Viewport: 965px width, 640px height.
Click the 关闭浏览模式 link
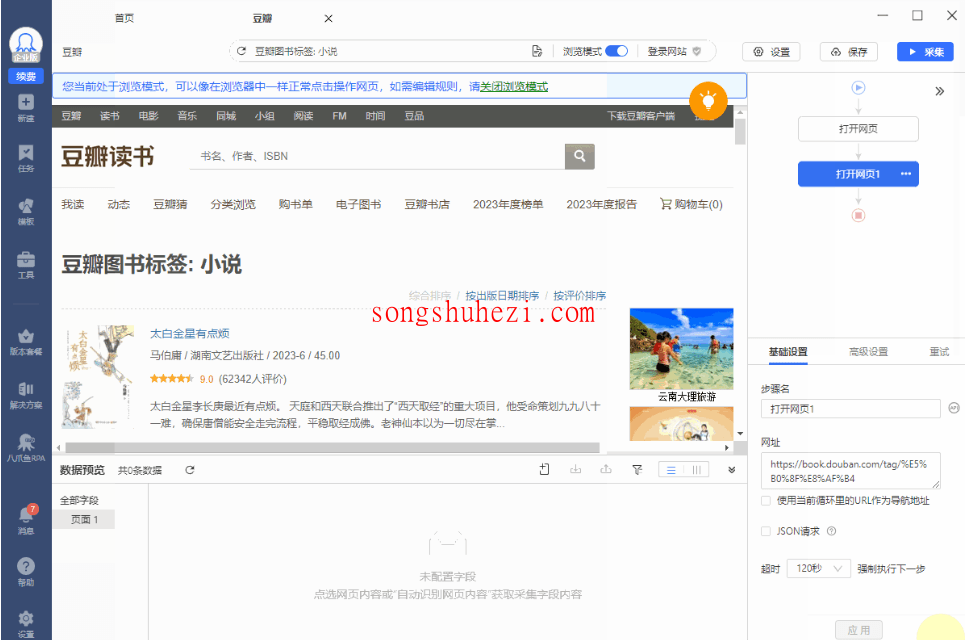tap(514, 87)
